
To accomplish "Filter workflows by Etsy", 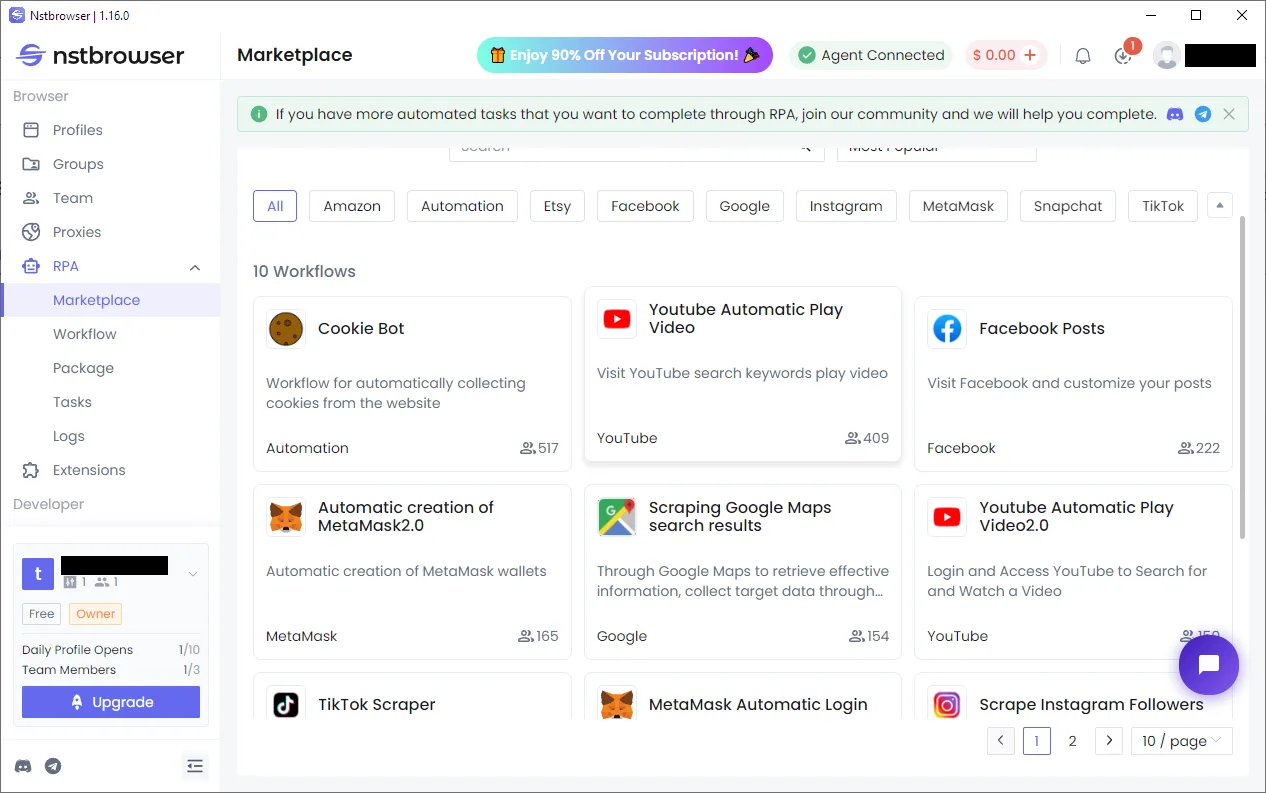I will (557, 206).
